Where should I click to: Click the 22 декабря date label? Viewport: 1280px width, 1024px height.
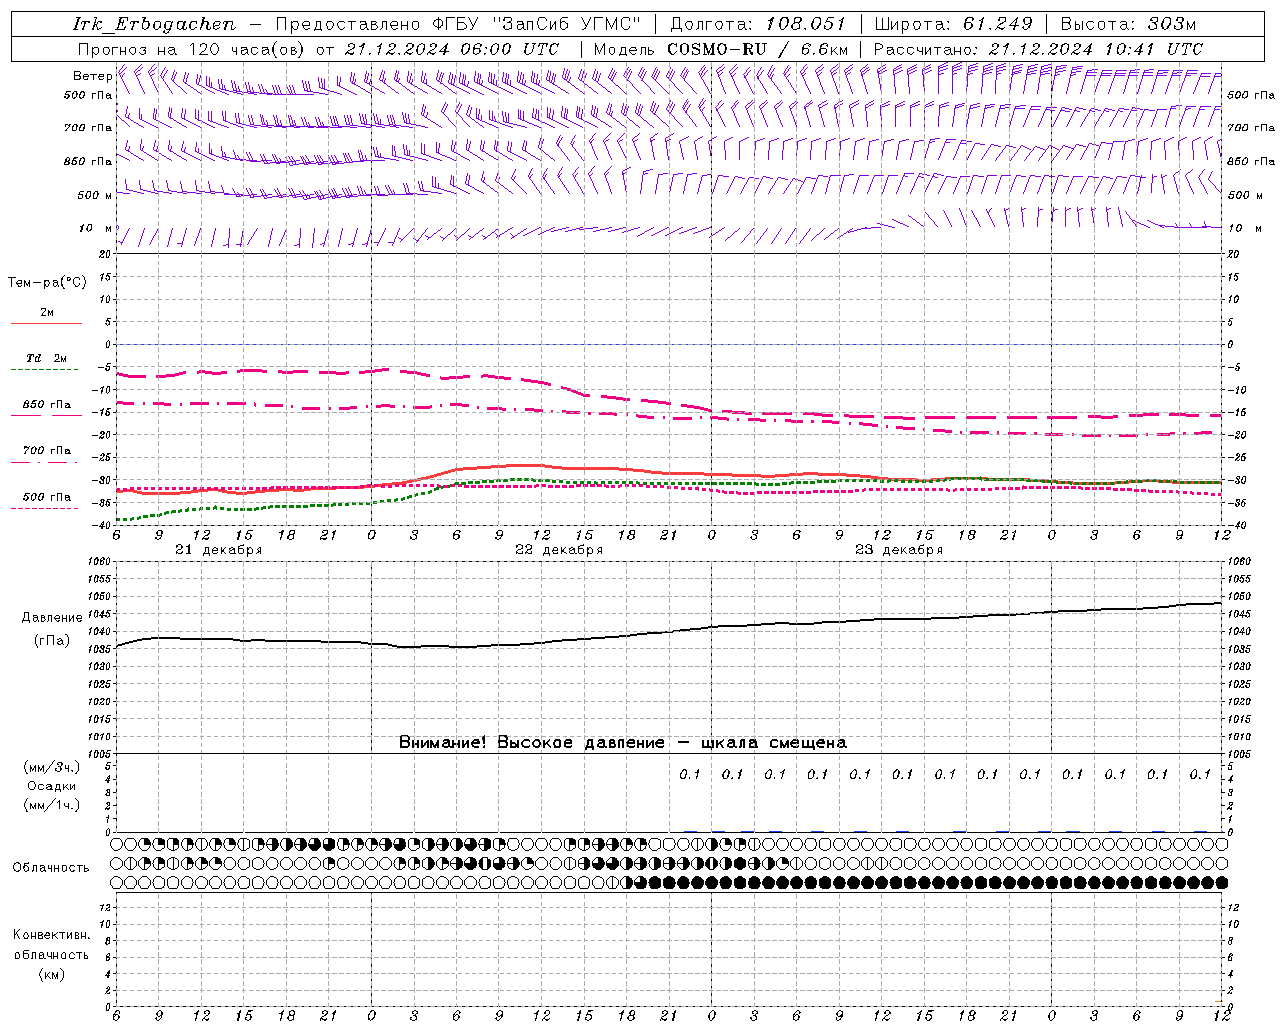click(559, 550)
